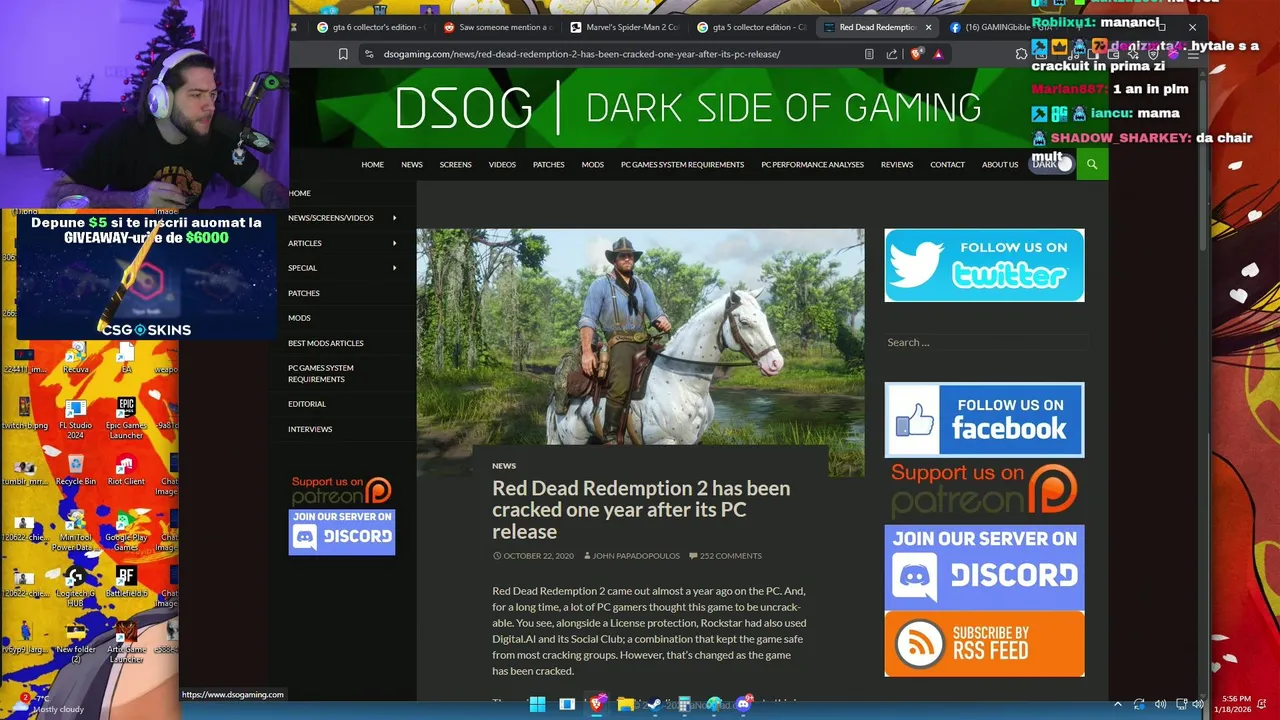This screenshot has width=1280, height=720.
Task: Click the CSG Skins giveaway banner
Action: (146, 275)
